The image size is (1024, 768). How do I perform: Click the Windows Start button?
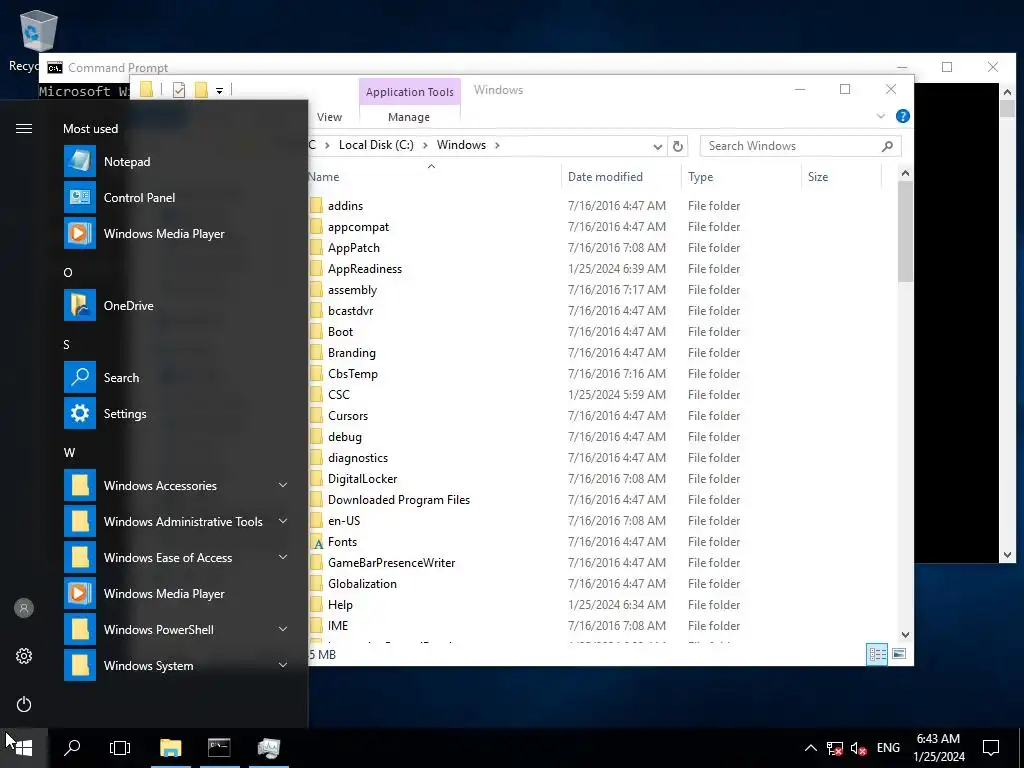(24, 748)
